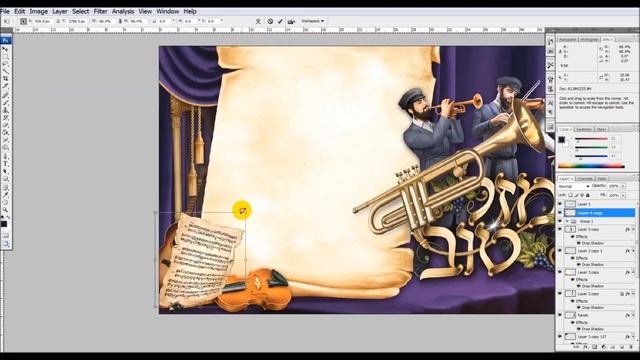Commit the transform with the checkmark
The height and width of the screenshot is (360, 640).
pos(280,21)
